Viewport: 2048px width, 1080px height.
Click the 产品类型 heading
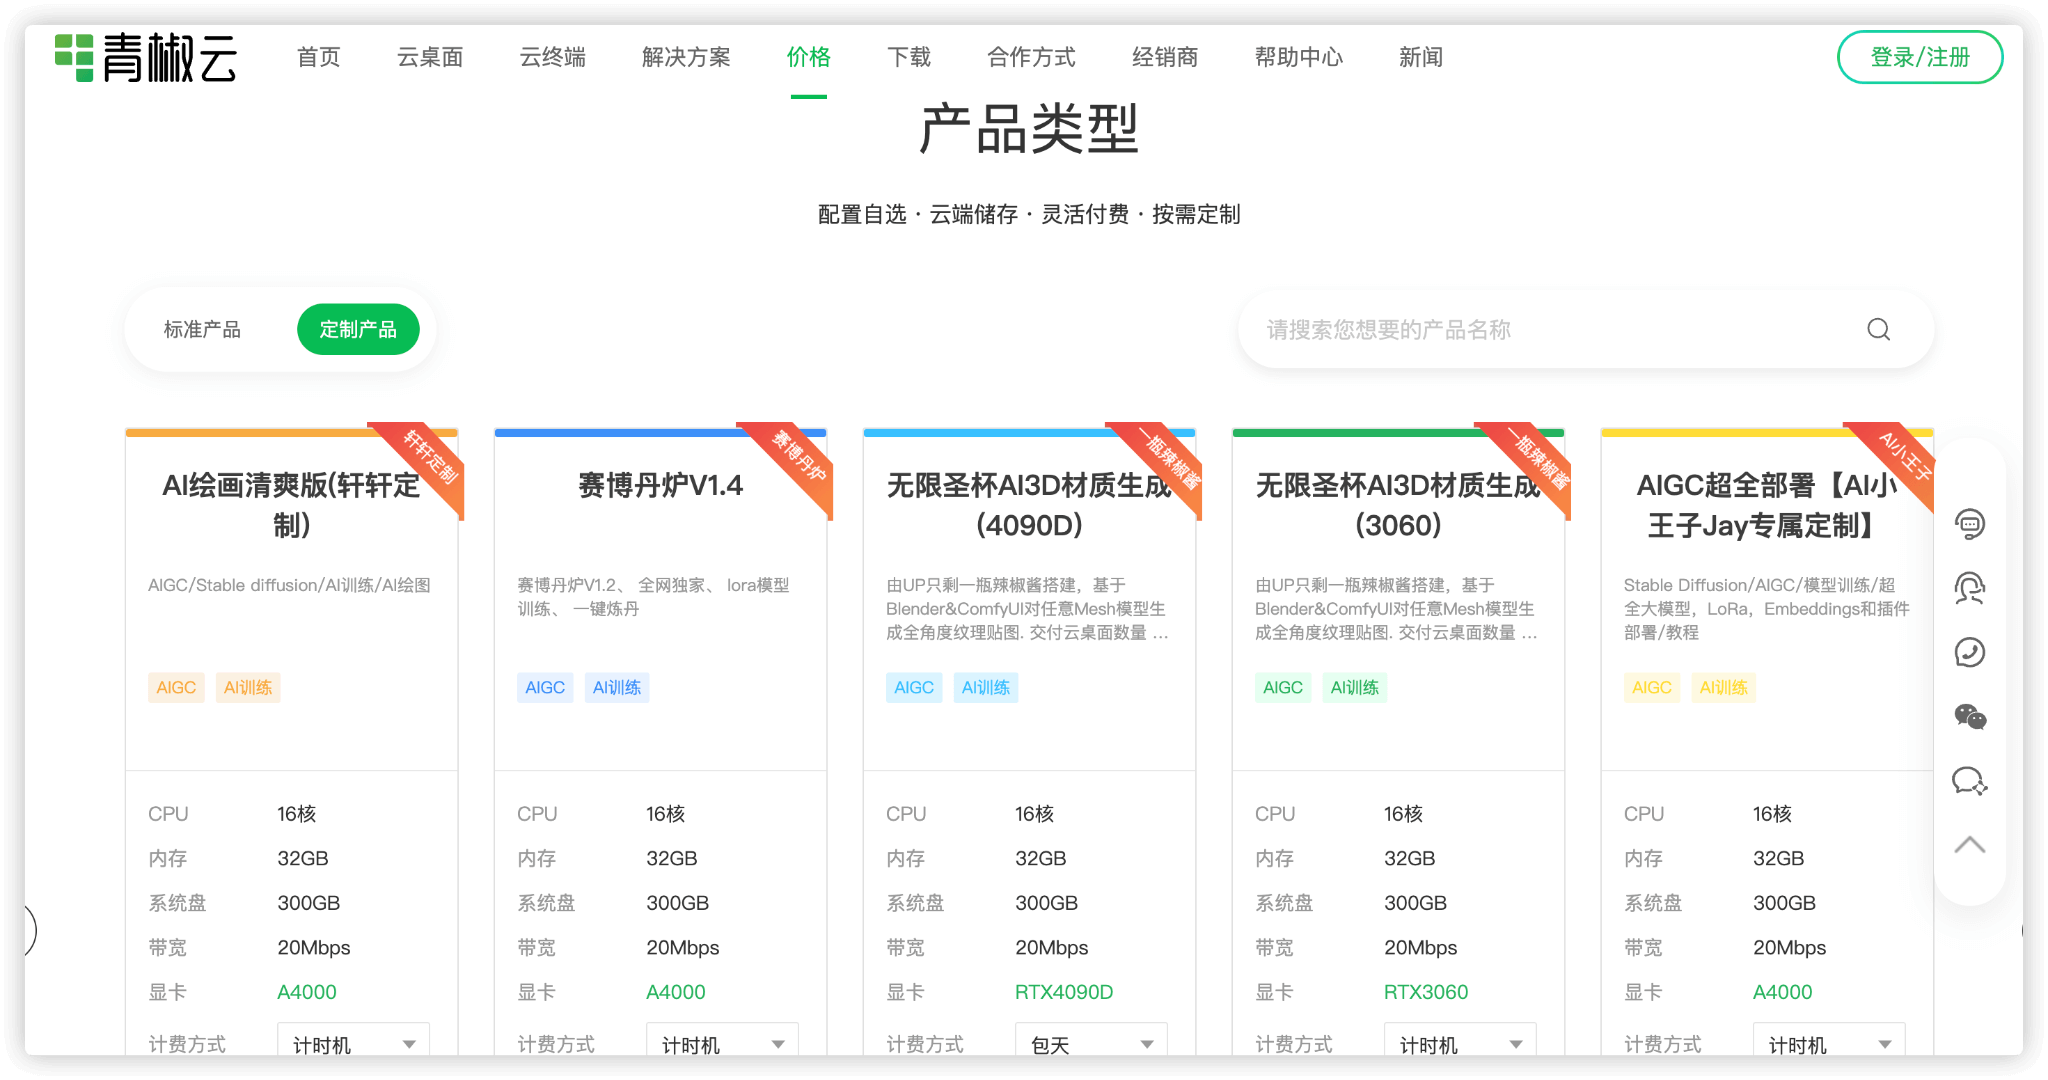click(x=1029, y=129)
